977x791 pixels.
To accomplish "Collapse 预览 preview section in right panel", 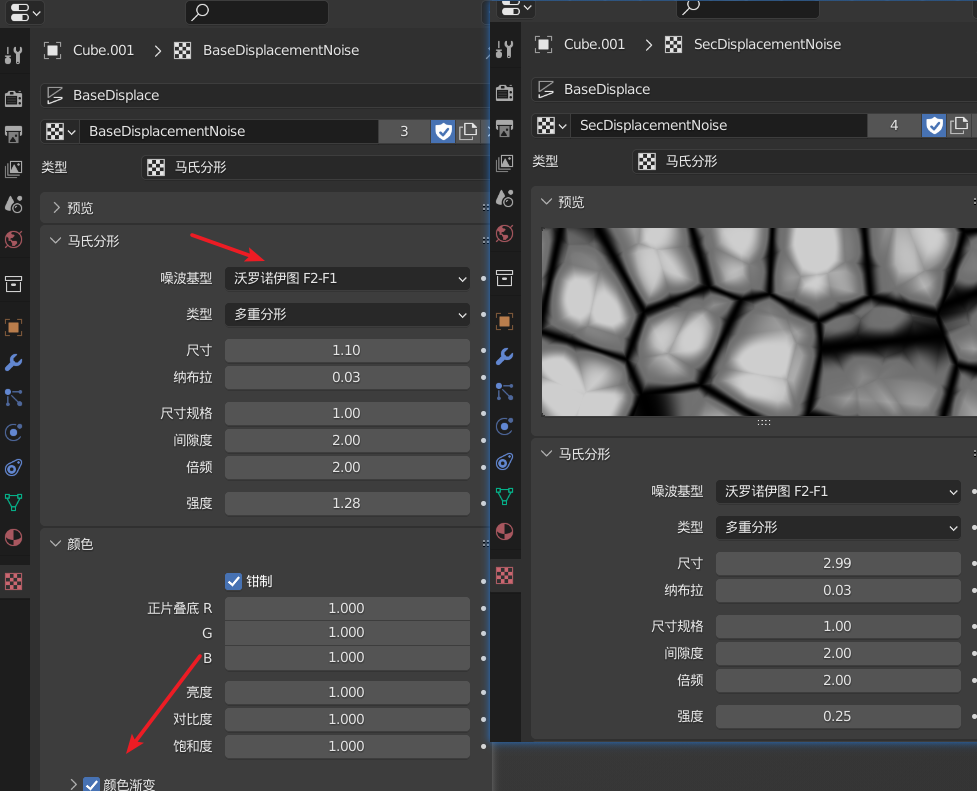I will click(546, 201).
